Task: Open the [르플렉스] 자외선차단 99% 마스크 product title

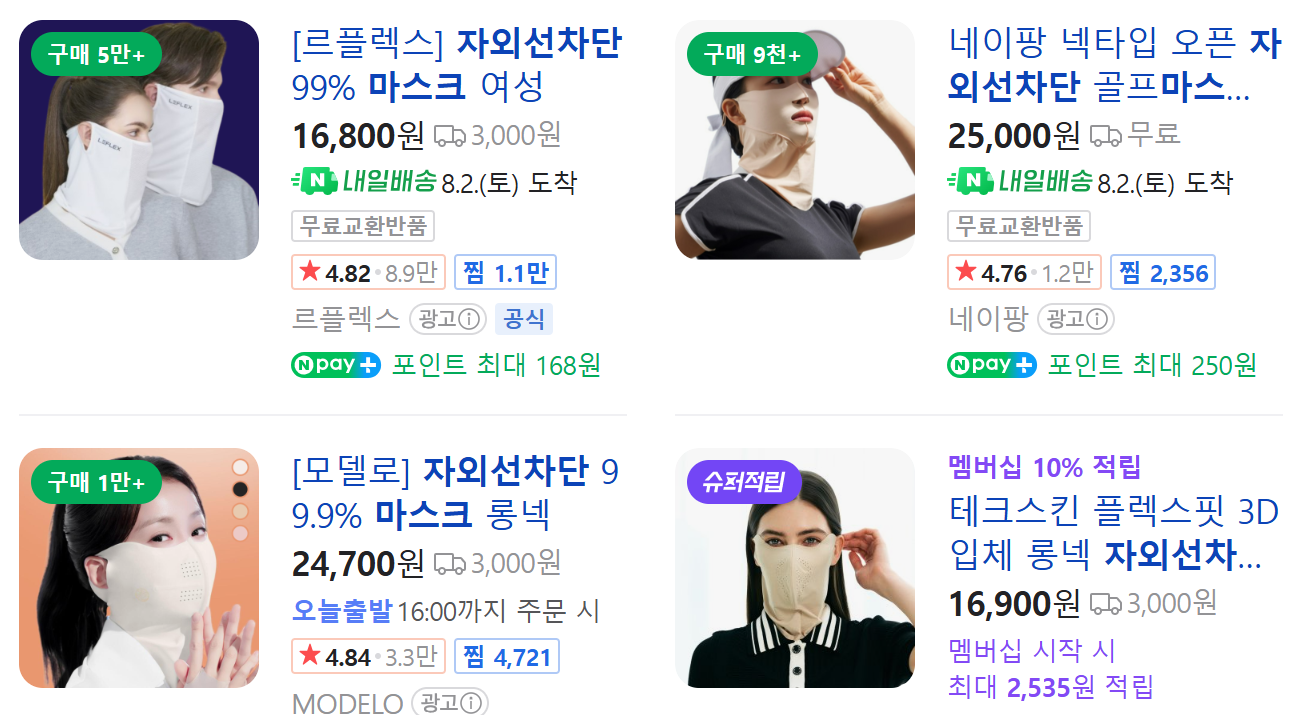Action: pos(457,65)
